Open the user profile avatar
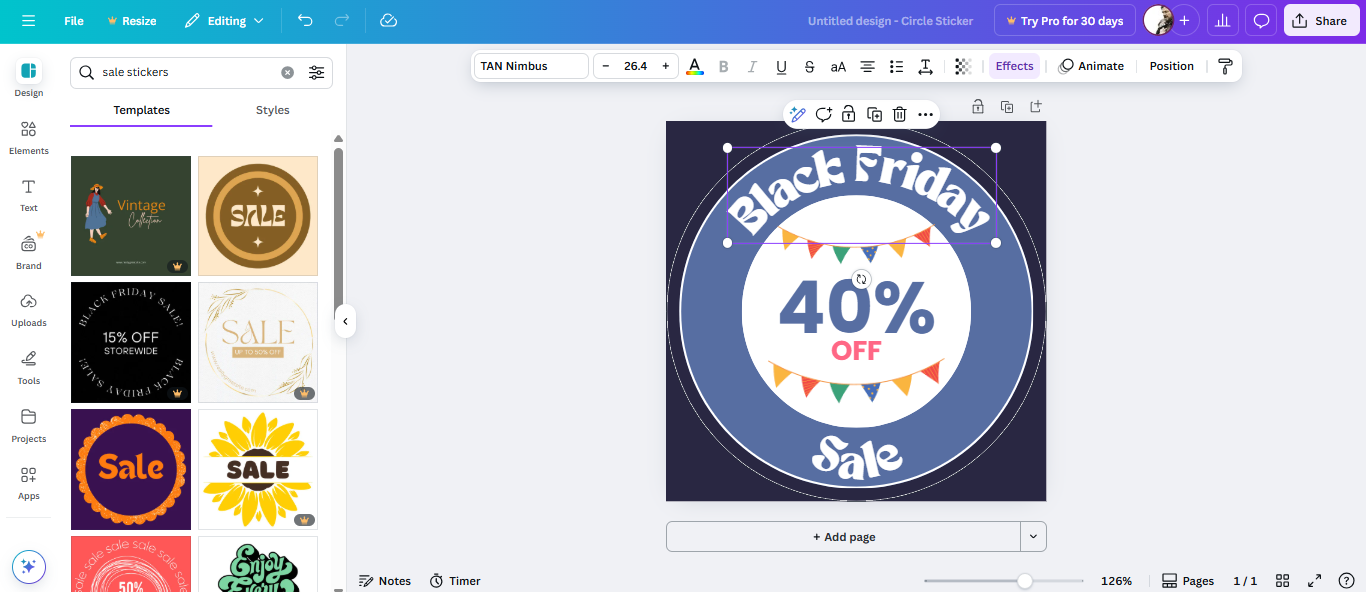The width and height of the screenshot is (1366, 592). (x=1158, y=21)
